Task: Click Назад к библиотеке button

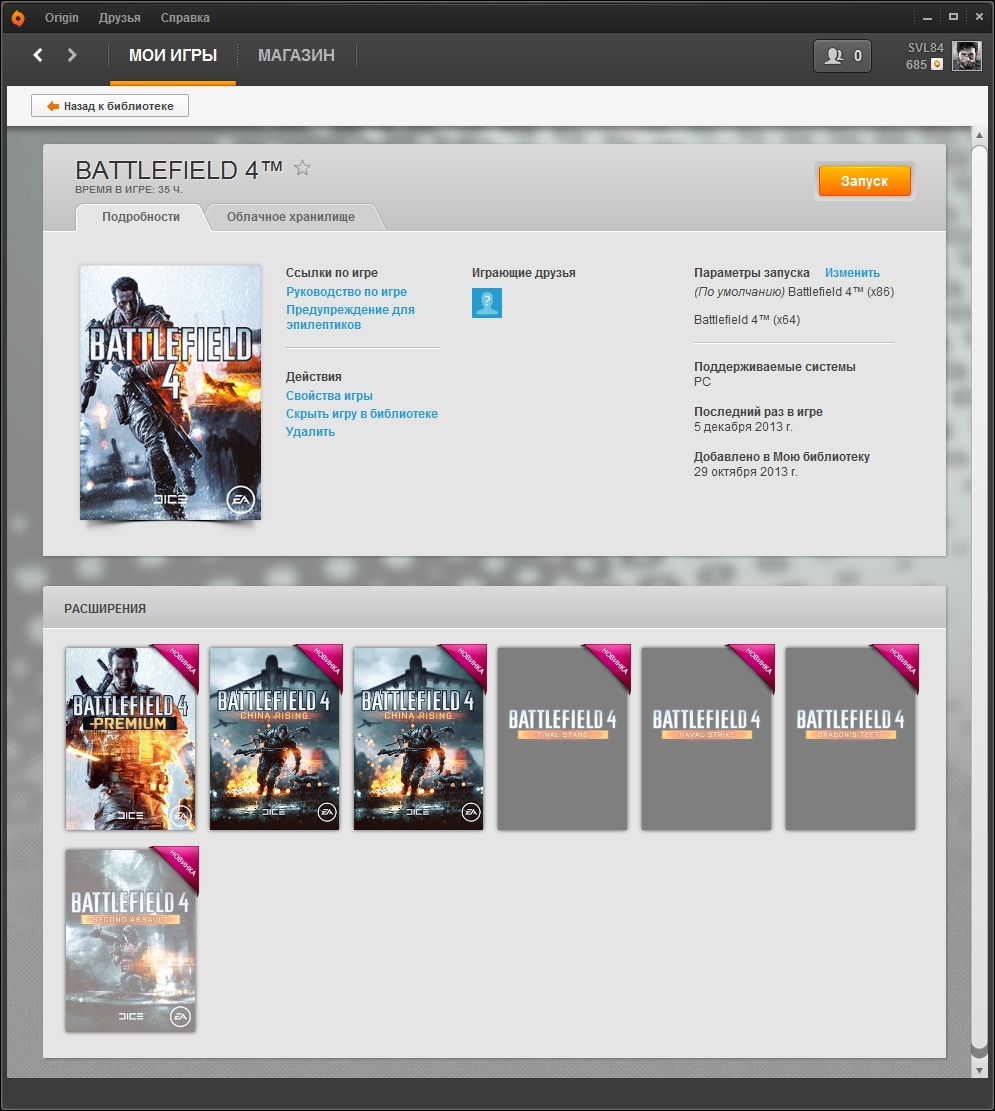Action: click(110, 106)
